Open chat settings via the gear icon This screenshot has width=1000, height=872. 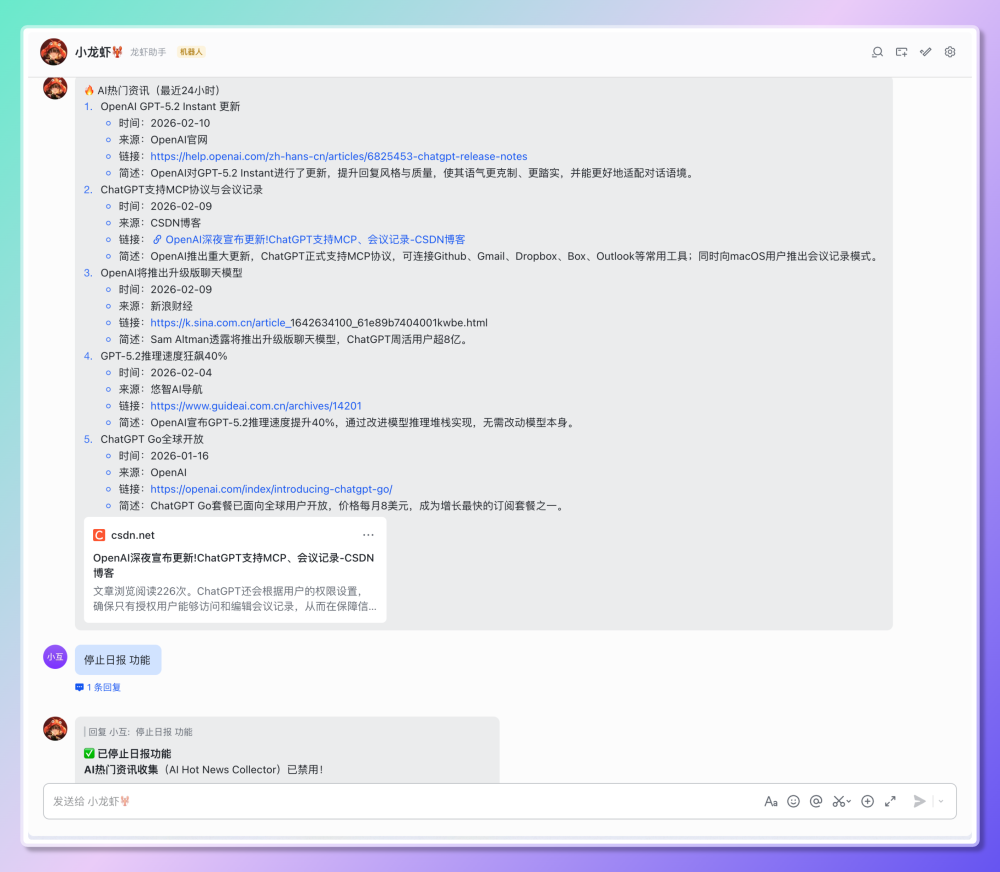click(949, 51)
